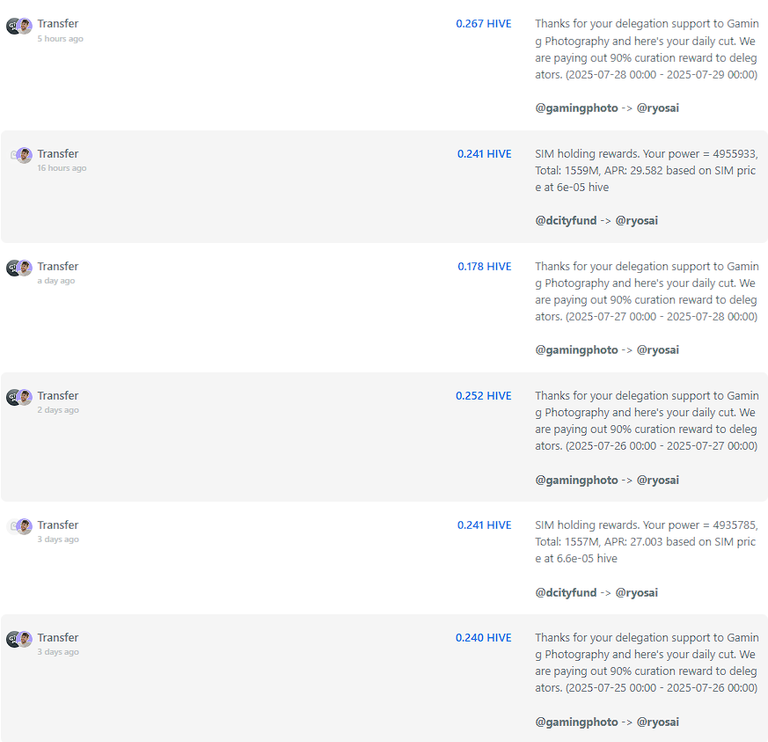The height and width of the screenshot is (742, 768).
Task: Open @dcityfund in the 6.6e-05 hive transfer
Action: coord(566,593)
